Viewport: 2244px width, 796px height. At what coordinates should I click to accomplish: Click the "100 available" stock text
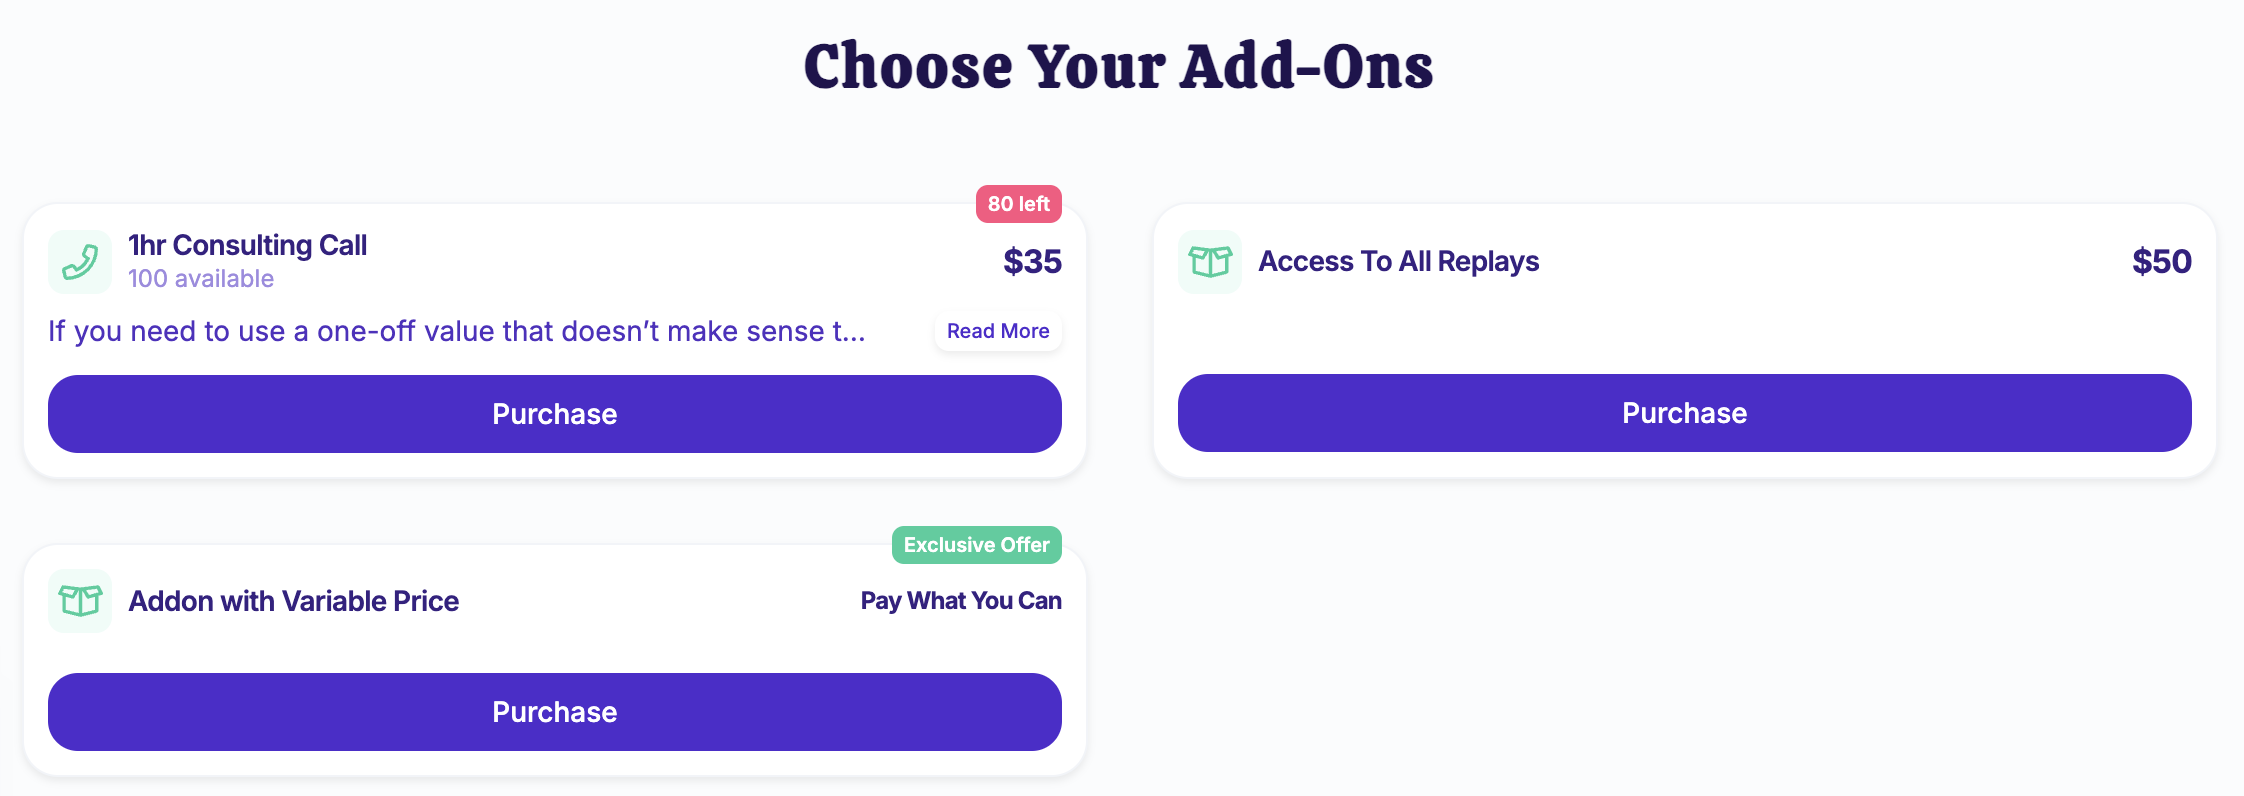(201, 279)
